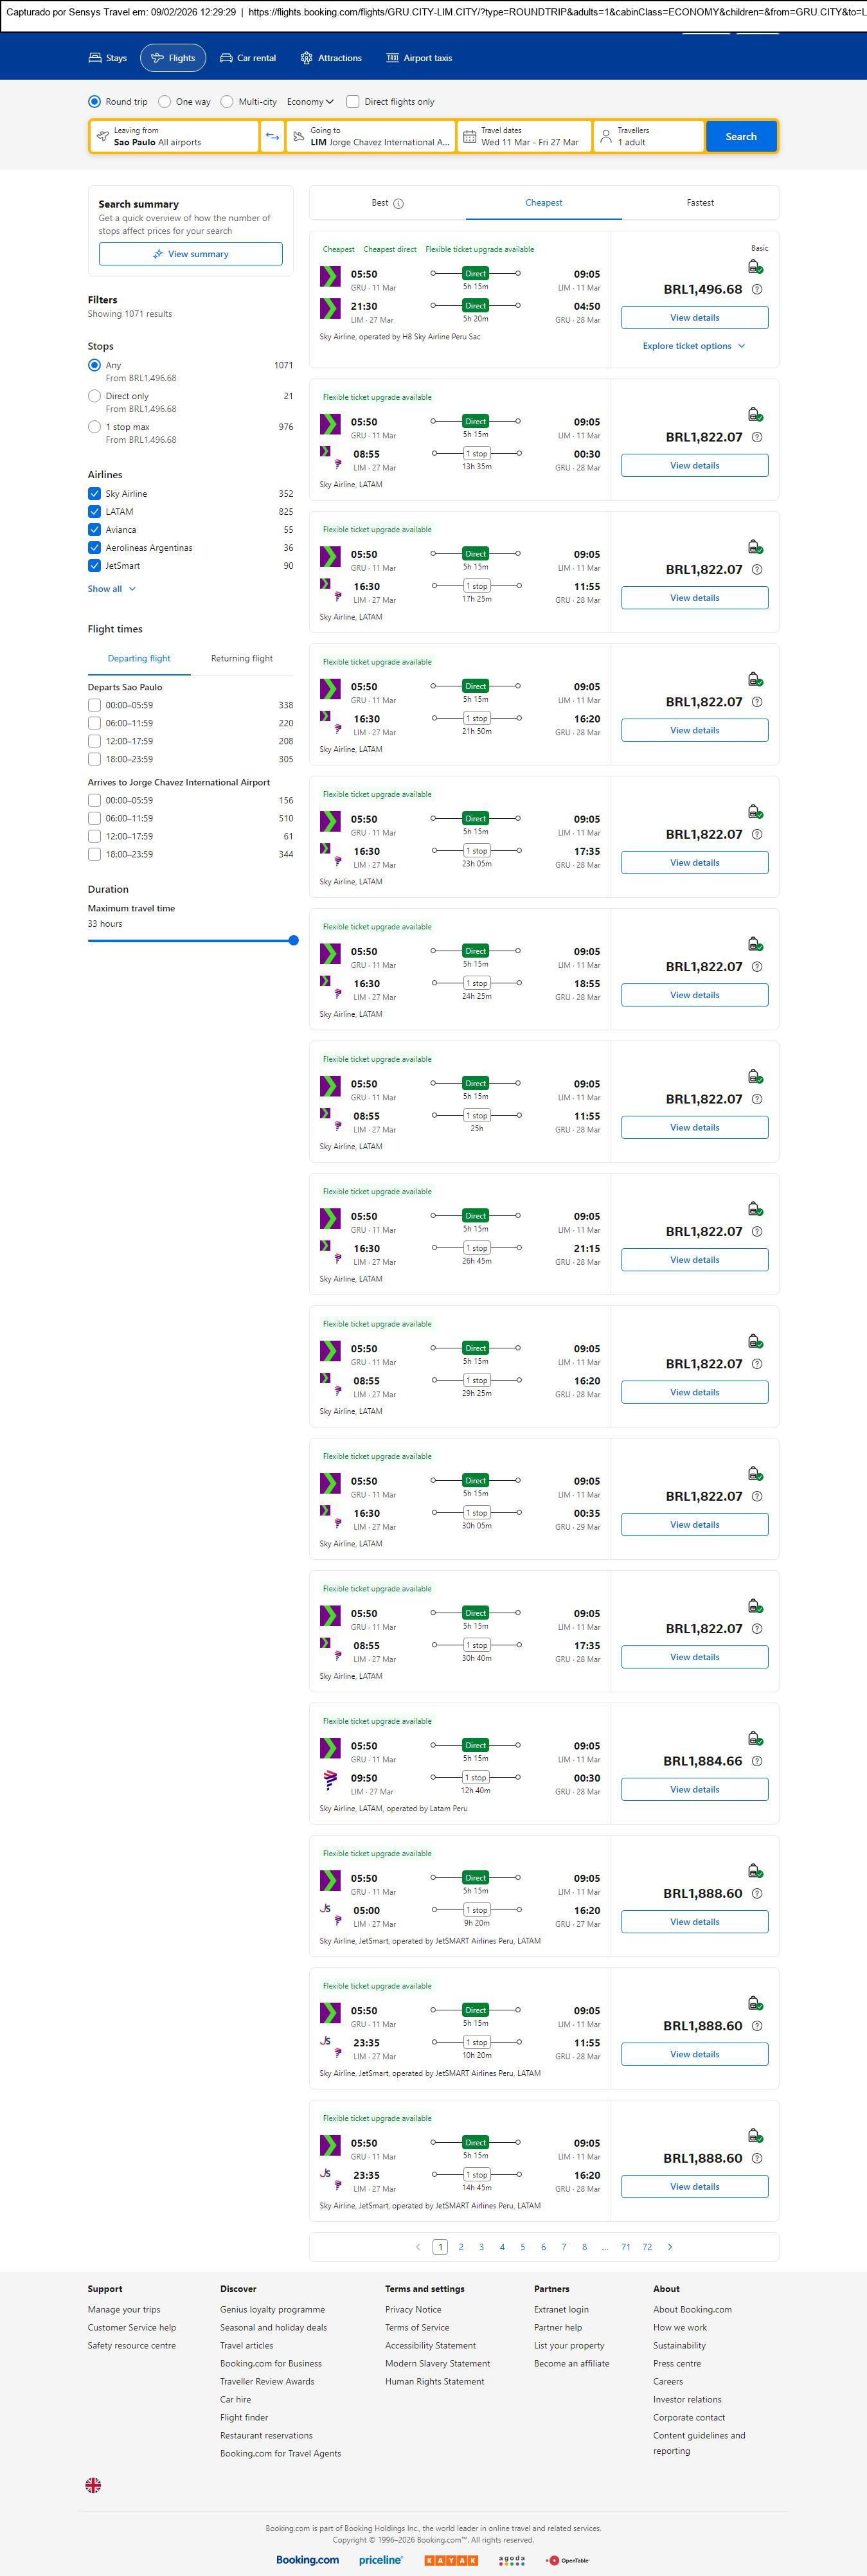Switch to the Fastest tab
This screenshot has height=2576, width=867.
(x=700, y=203)
